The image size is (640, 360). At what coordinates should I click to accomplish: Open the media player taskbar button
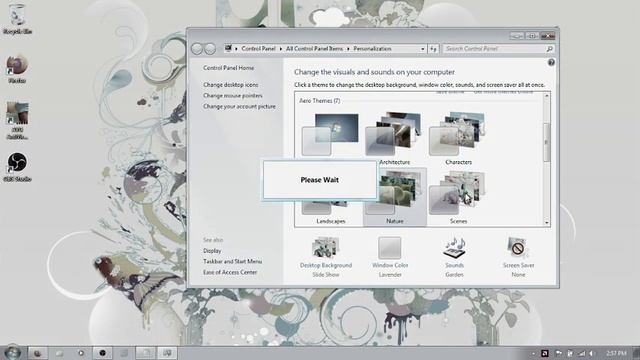81,353
